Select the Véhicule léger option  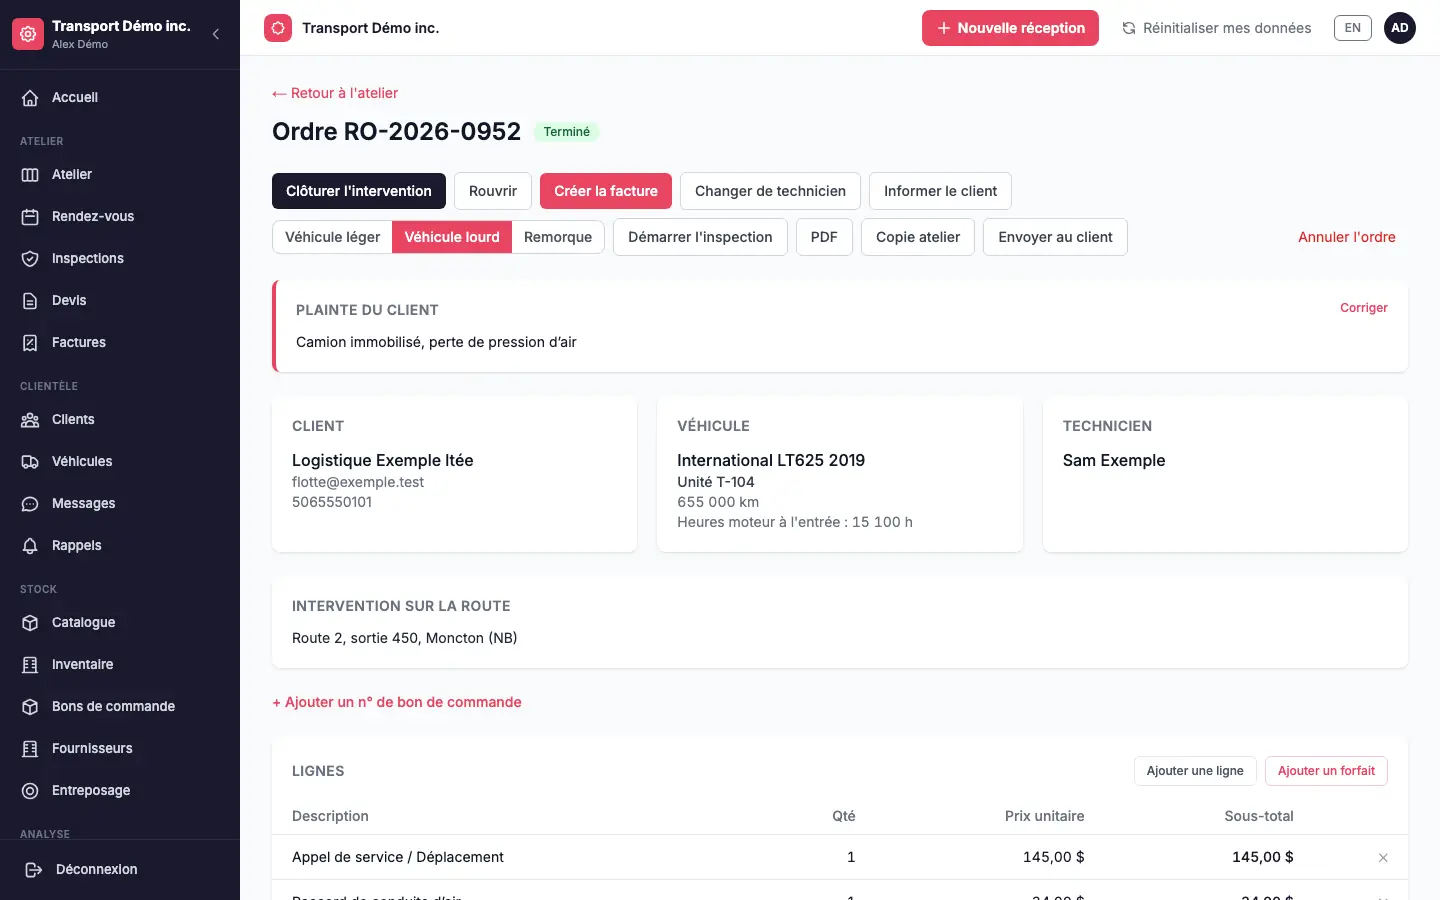click(332, 237)
